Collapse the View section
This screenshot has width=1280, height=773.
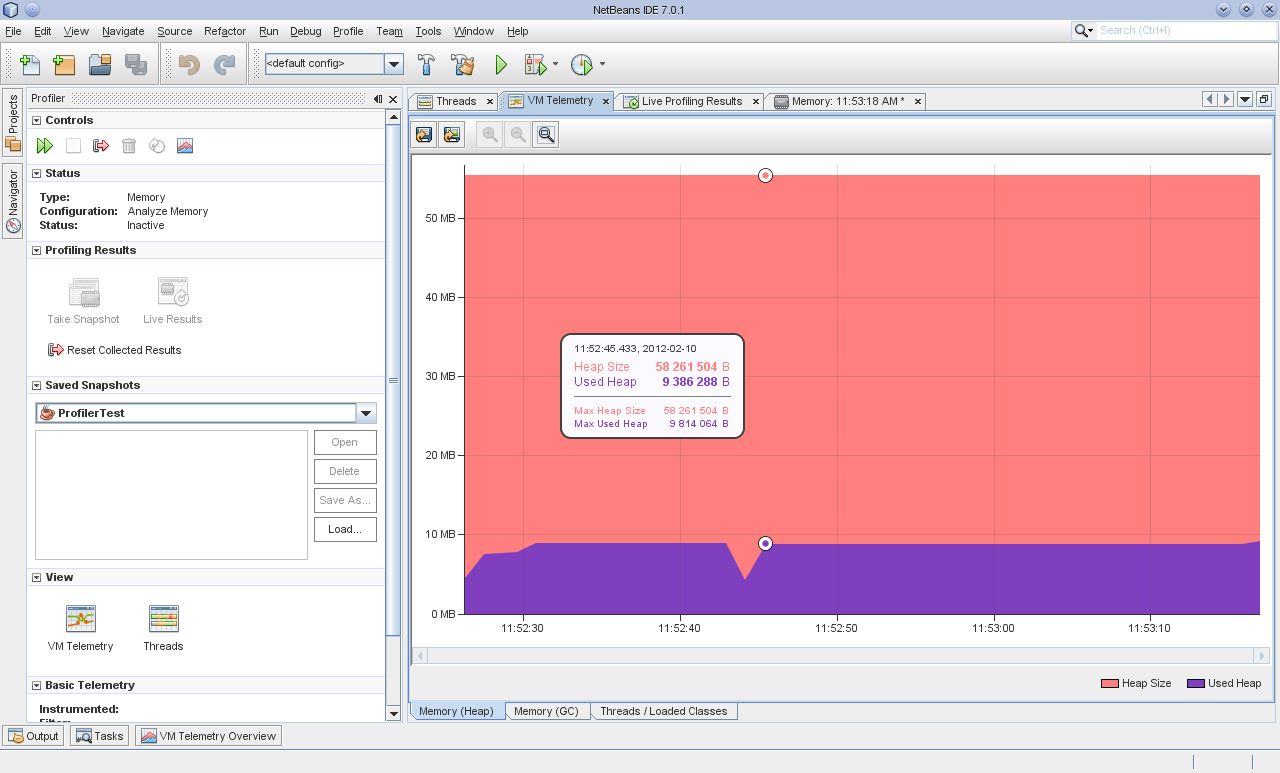37,577
